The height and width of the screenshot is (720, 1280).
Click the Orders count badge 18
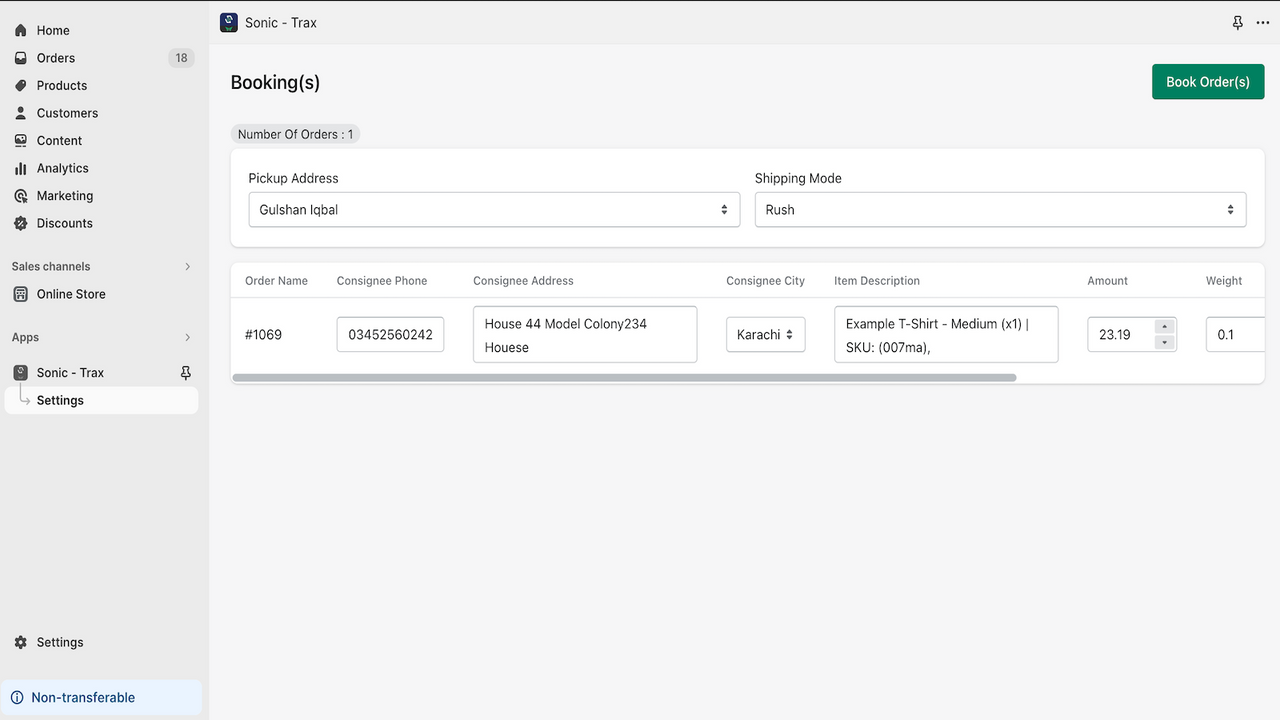pyautogui.click(x=181, y=58)
